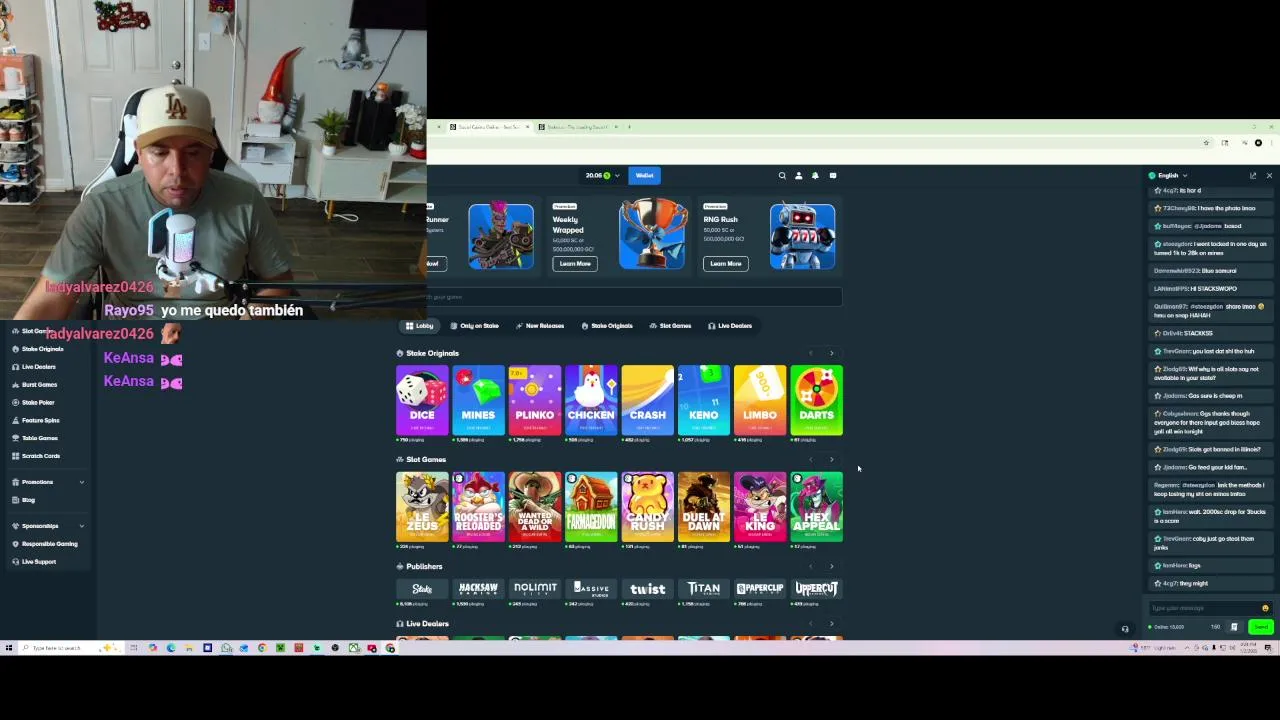Open Responsible Gaming in the sidebar

49,544
